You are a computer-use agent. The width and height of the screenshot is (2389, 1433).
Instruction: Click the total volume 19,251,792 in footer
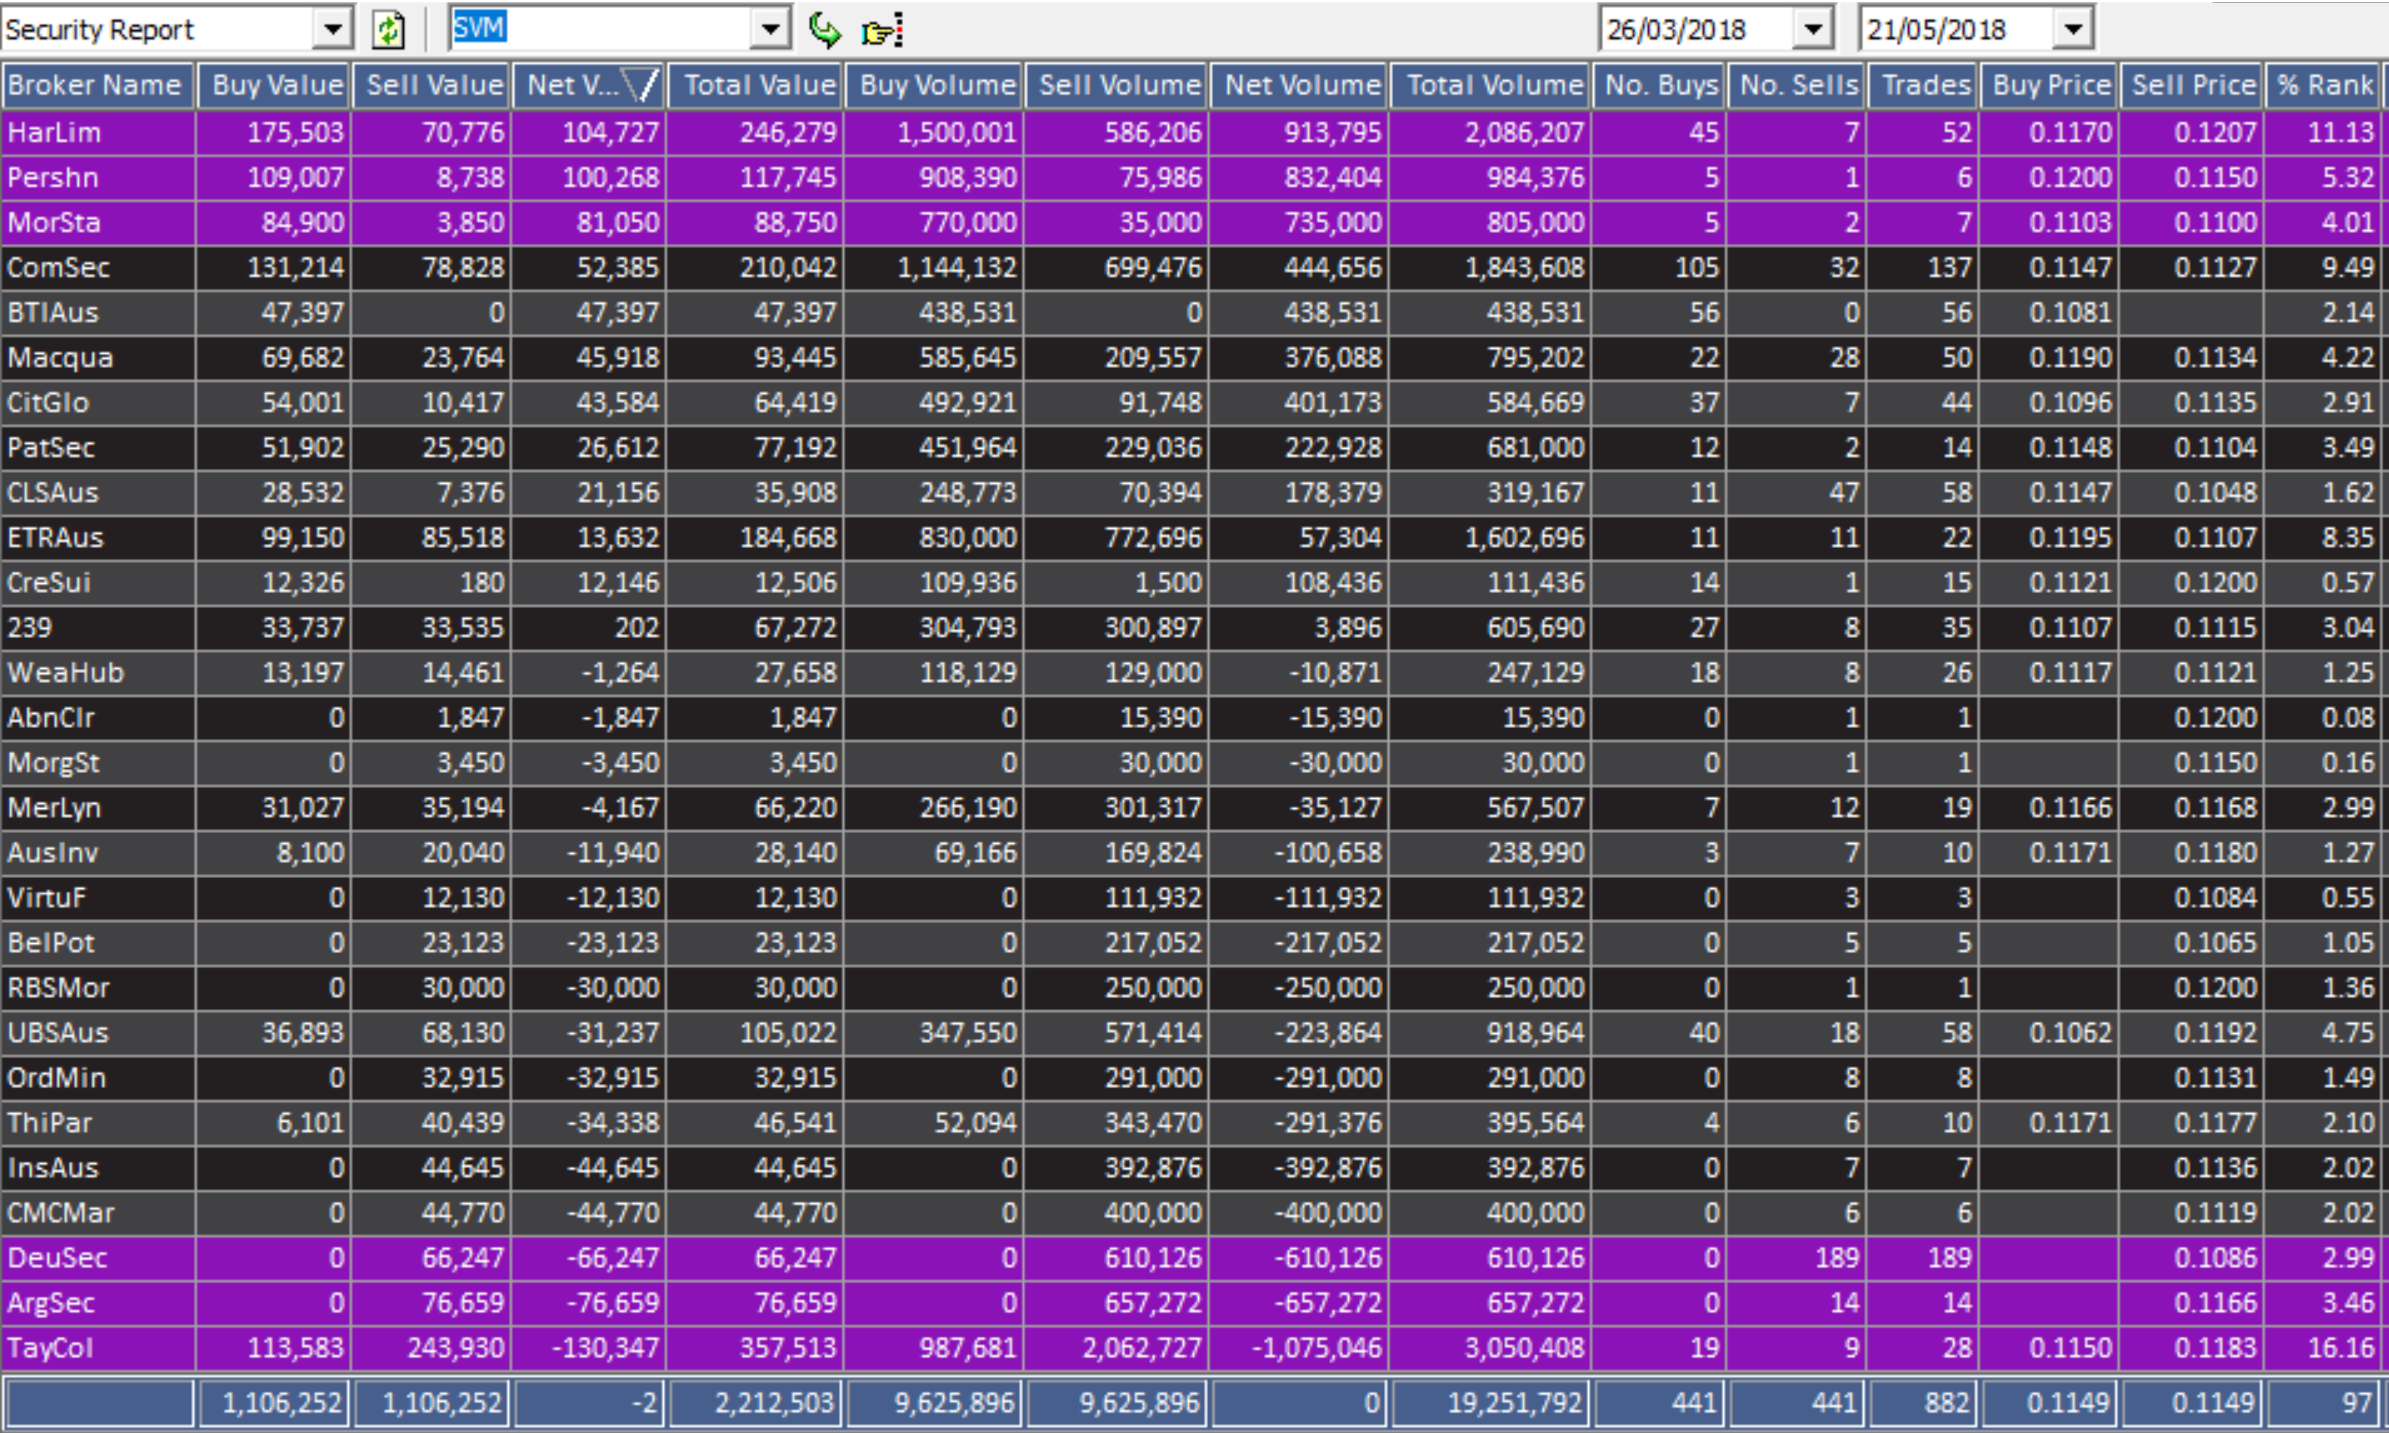[1490, 1402]
